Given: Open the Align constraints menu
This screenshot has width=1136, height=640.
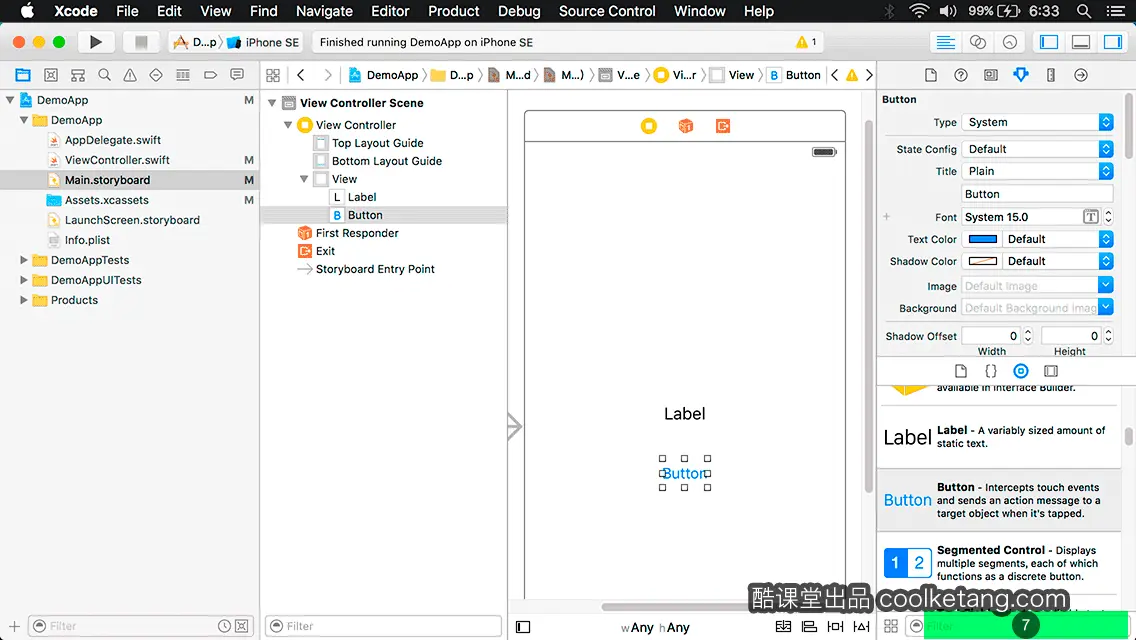Looking at the screenshot, I should click(809, 626).
